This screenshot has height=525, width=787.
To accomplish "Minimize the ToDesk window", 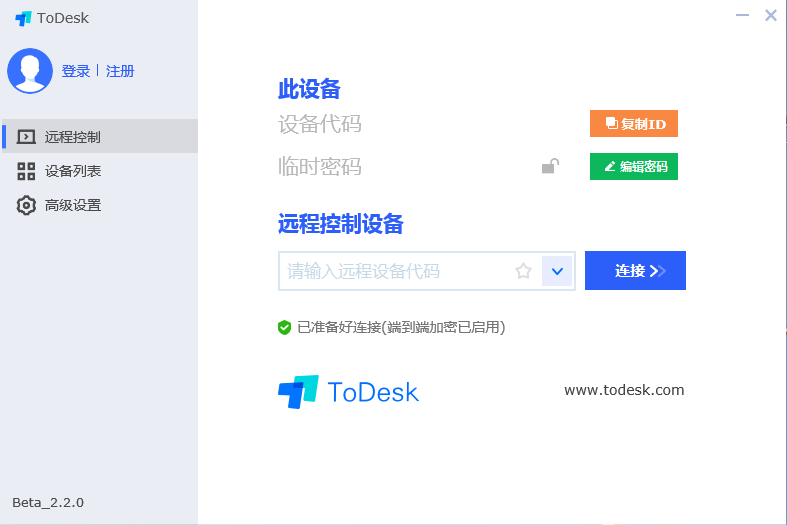I will [742, 16].
